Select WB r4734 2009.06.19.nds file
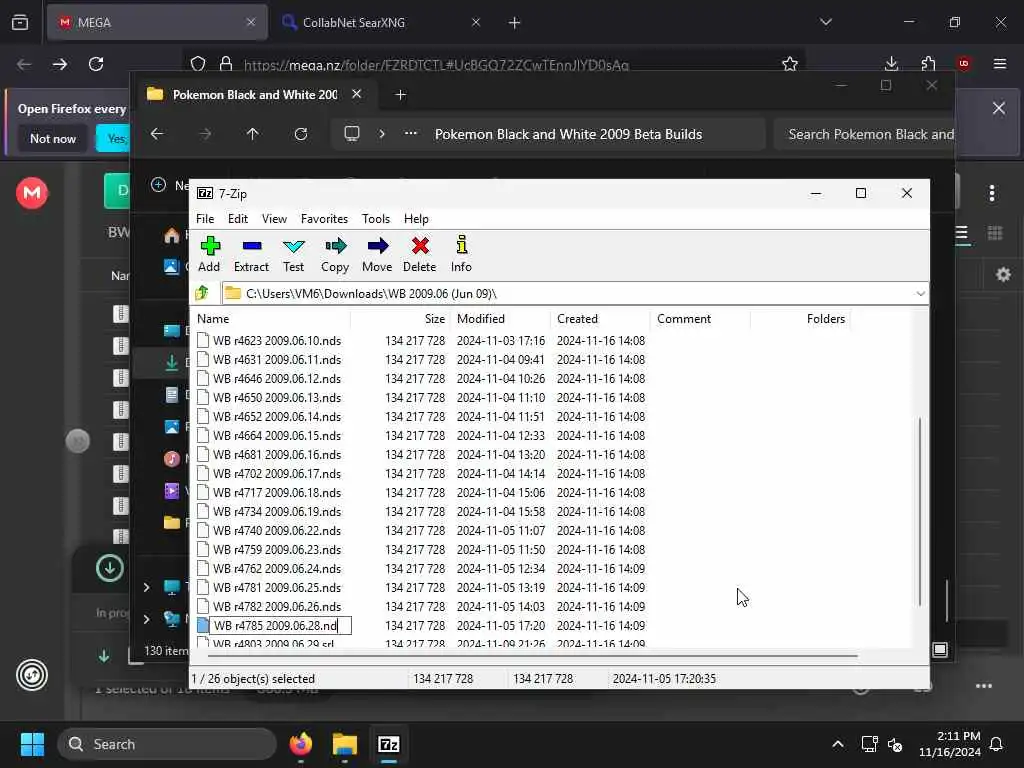Viewport: 1024px width, 768px height. pyautogui.click(x=277, y=511)
